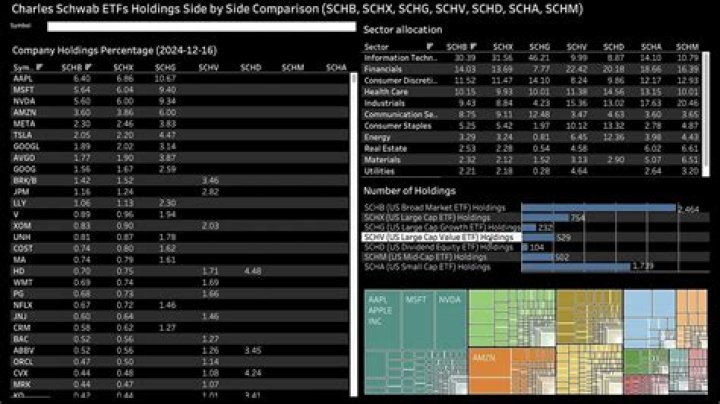Select SCHA column header in the holdings table
Image resolution: width=720 pixels, height=404 pixels.
coord(336,67)
